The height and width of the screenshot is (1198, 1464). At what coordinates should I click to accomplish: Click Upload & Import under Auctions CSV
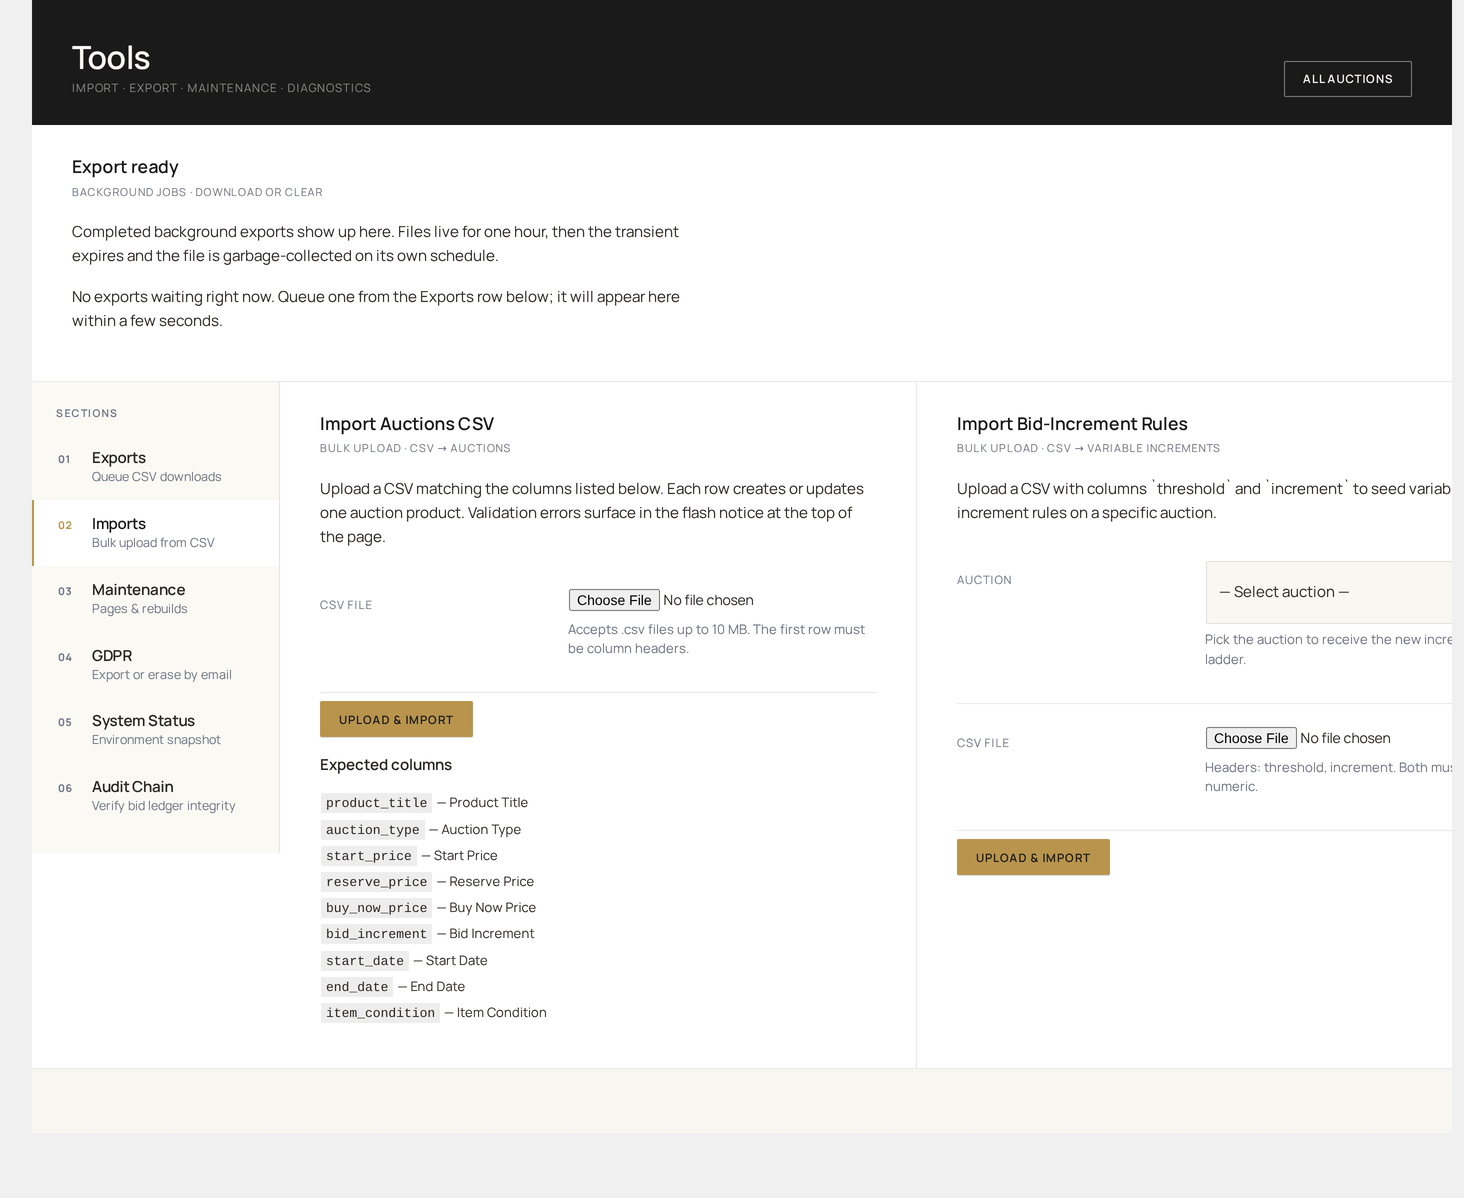click(396, 719)
